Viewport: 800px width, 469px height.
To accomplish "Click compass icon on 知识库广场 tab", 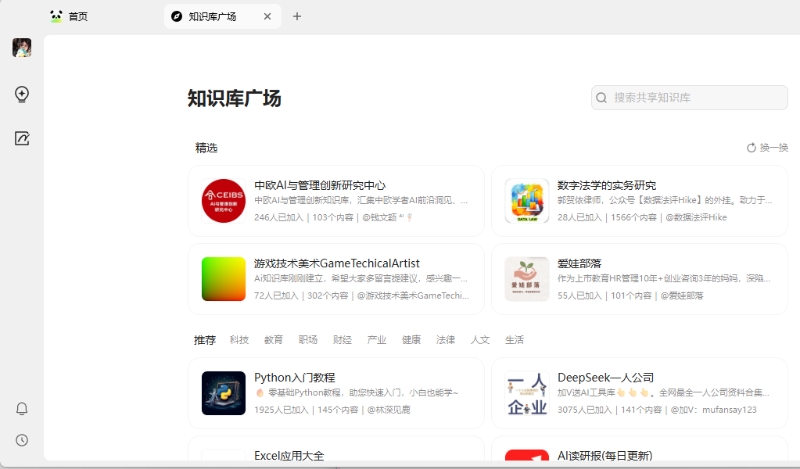I will [177, 16].
